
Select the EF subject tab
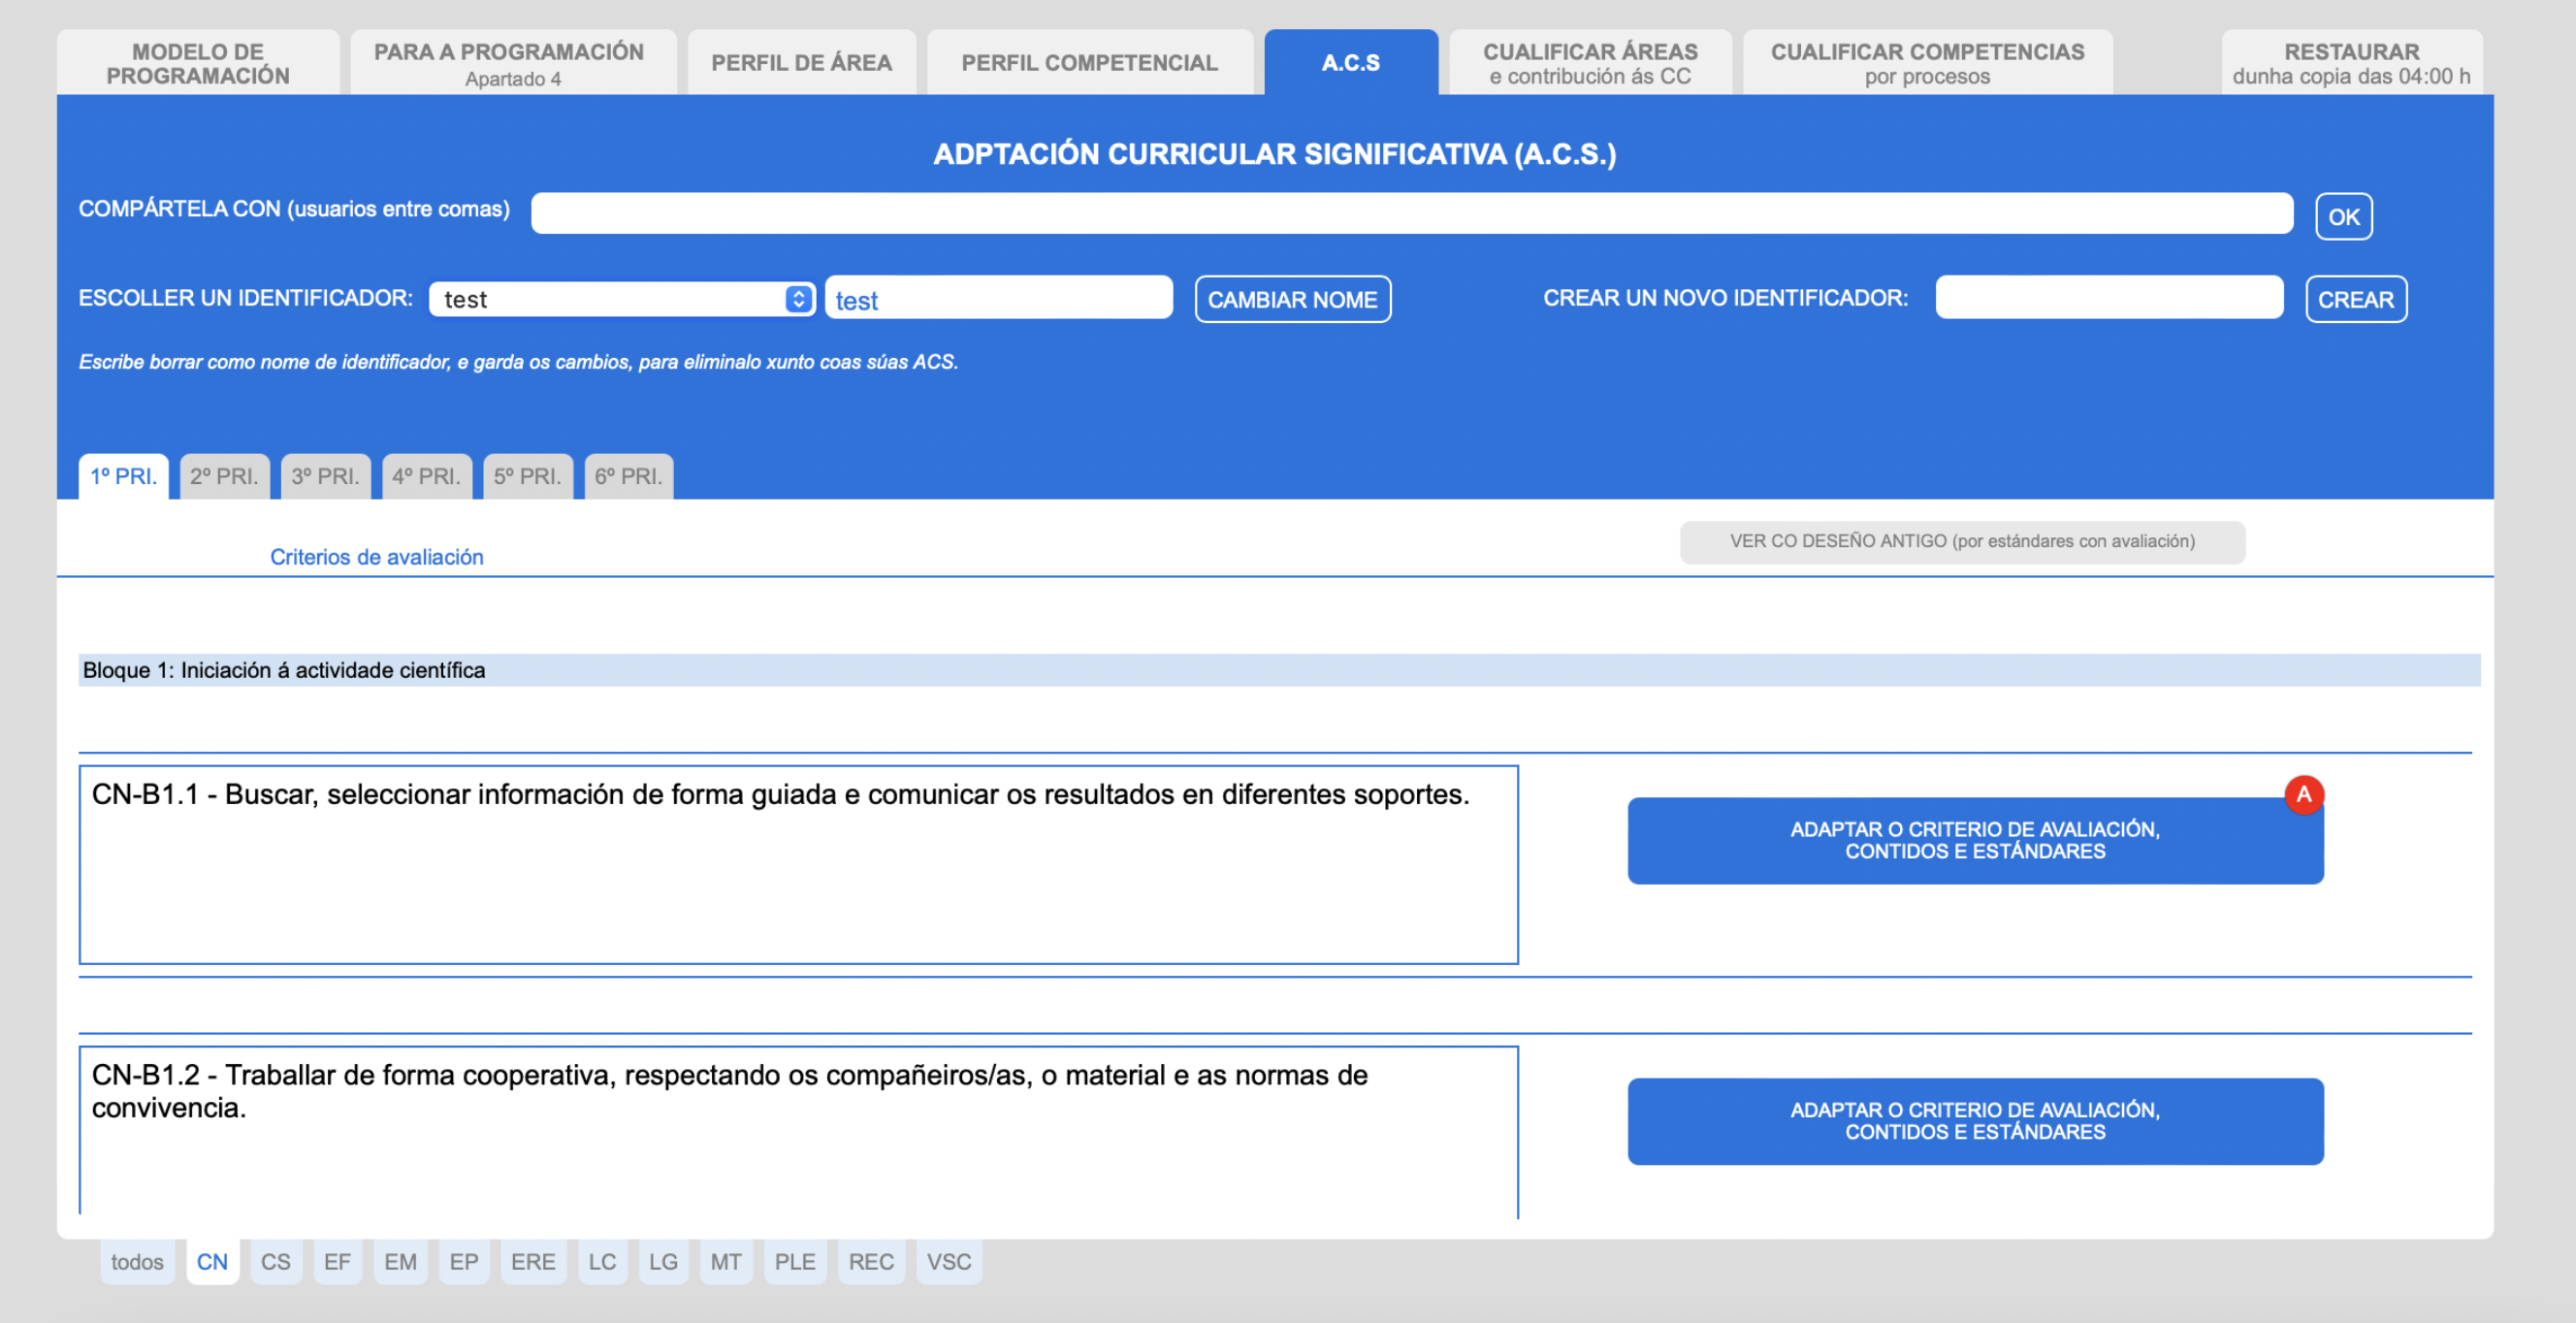coord(337,1262)
